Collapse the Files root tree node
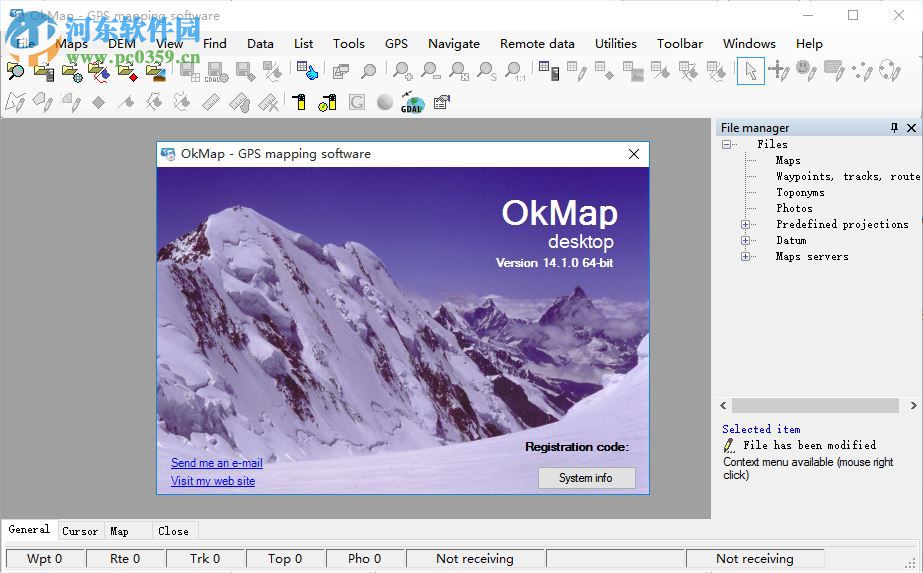The height and width of the screenshot is (573, 923). click(726, 144)
